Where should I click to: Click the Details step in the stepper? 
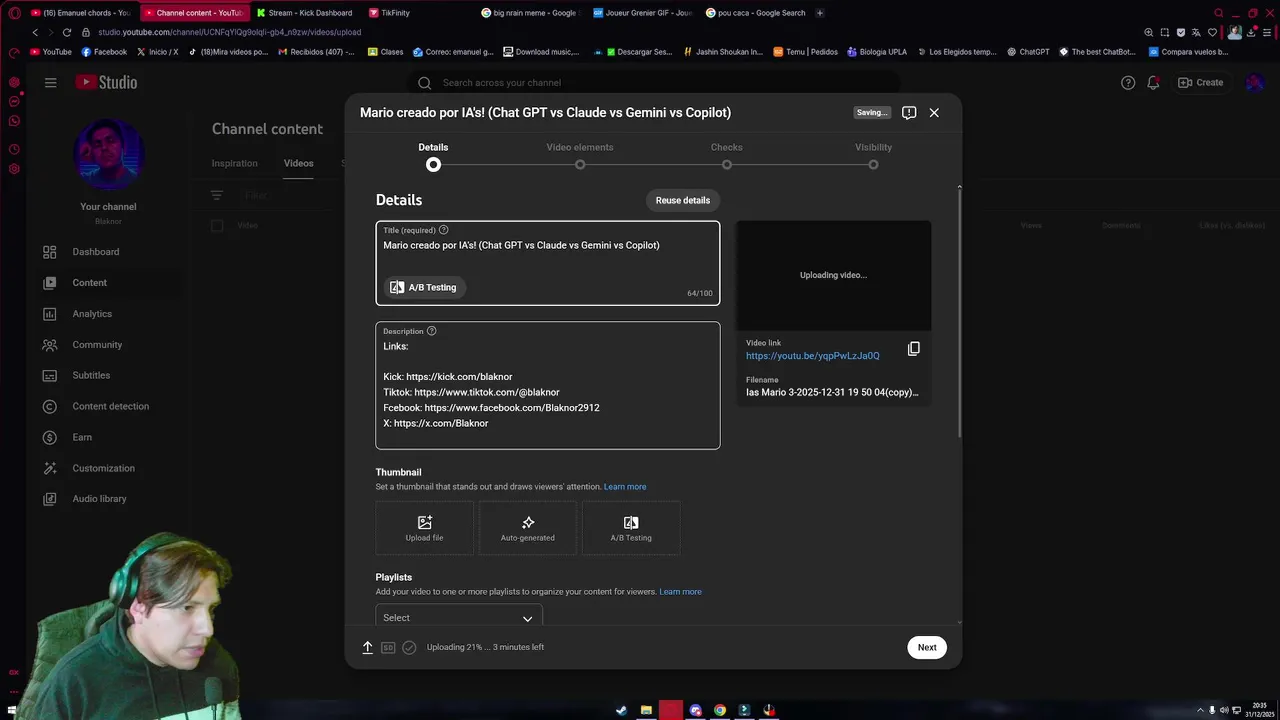(433, 154)
